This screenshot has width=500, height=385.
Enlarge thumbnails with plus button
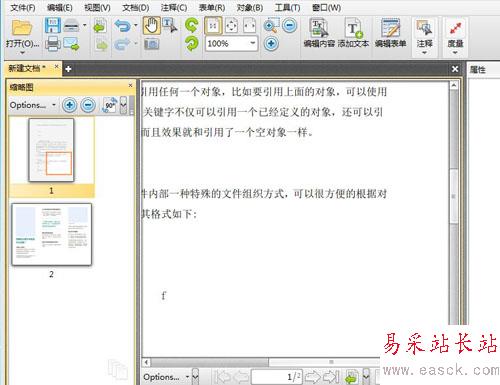click(69, 105)
